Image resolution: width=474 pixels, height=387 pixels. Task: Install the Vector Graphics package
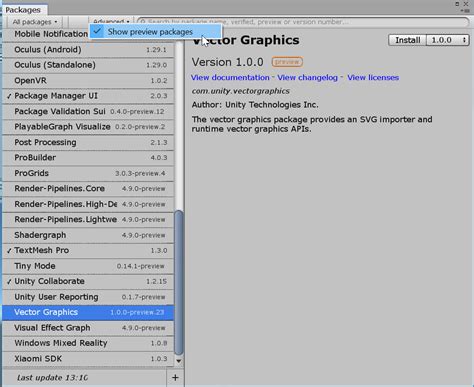407,40
